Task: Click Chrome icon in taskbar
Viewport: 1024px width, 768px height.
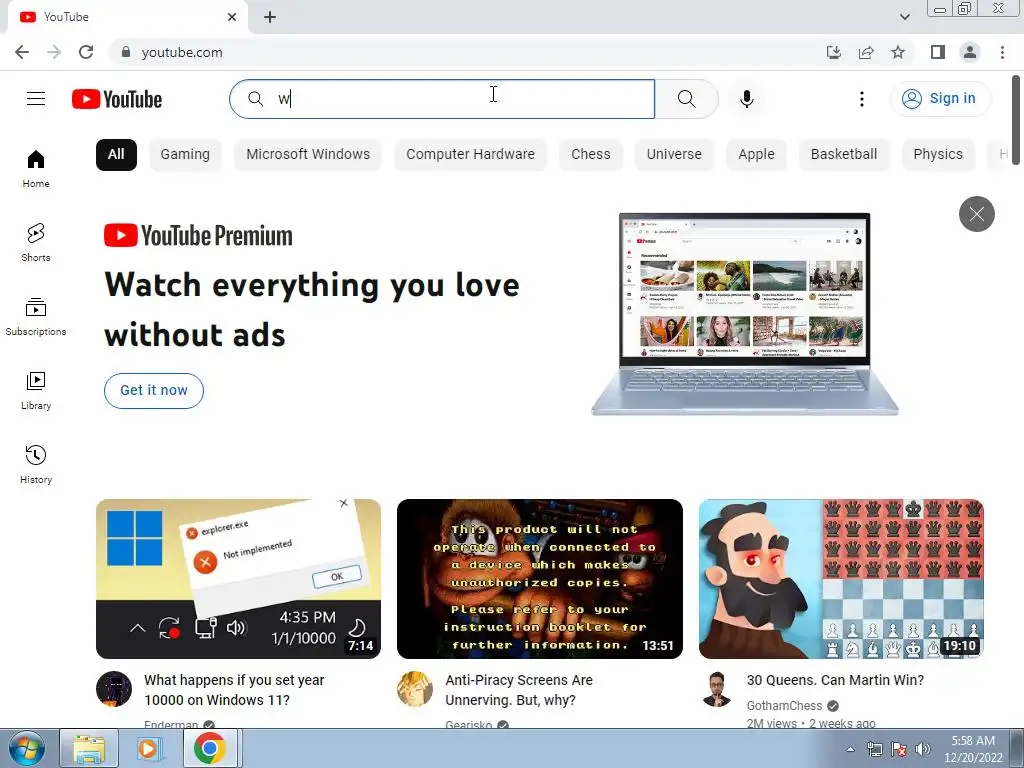Action: click(210, 748)
